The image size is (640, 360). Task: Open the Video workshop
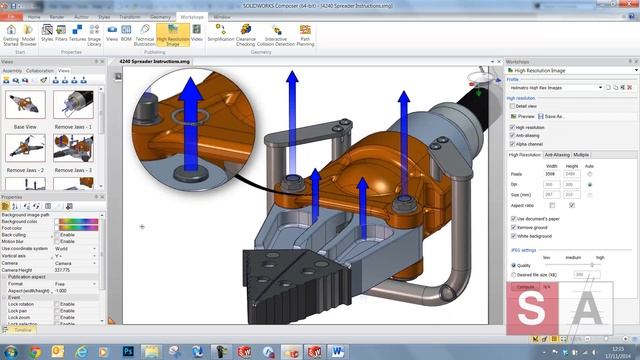click(x=197, y=33)
